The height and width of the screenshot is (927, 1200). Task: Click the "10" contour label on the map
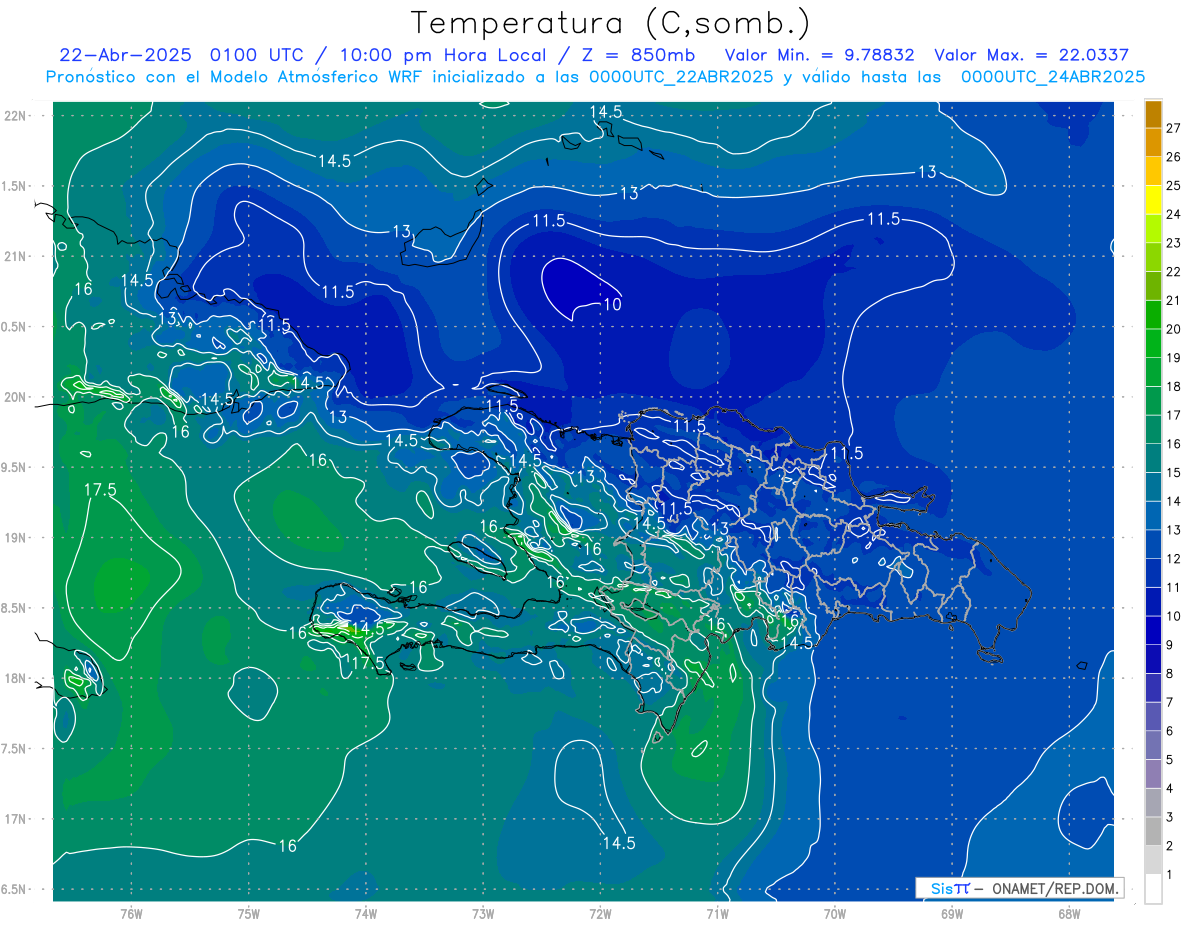coord(611,305)
